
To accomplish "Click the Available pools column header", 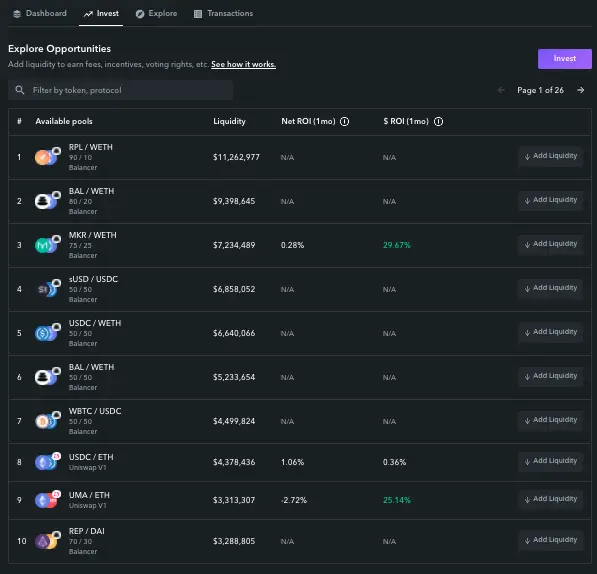I will pyautogui.click(x=64, y=121).
